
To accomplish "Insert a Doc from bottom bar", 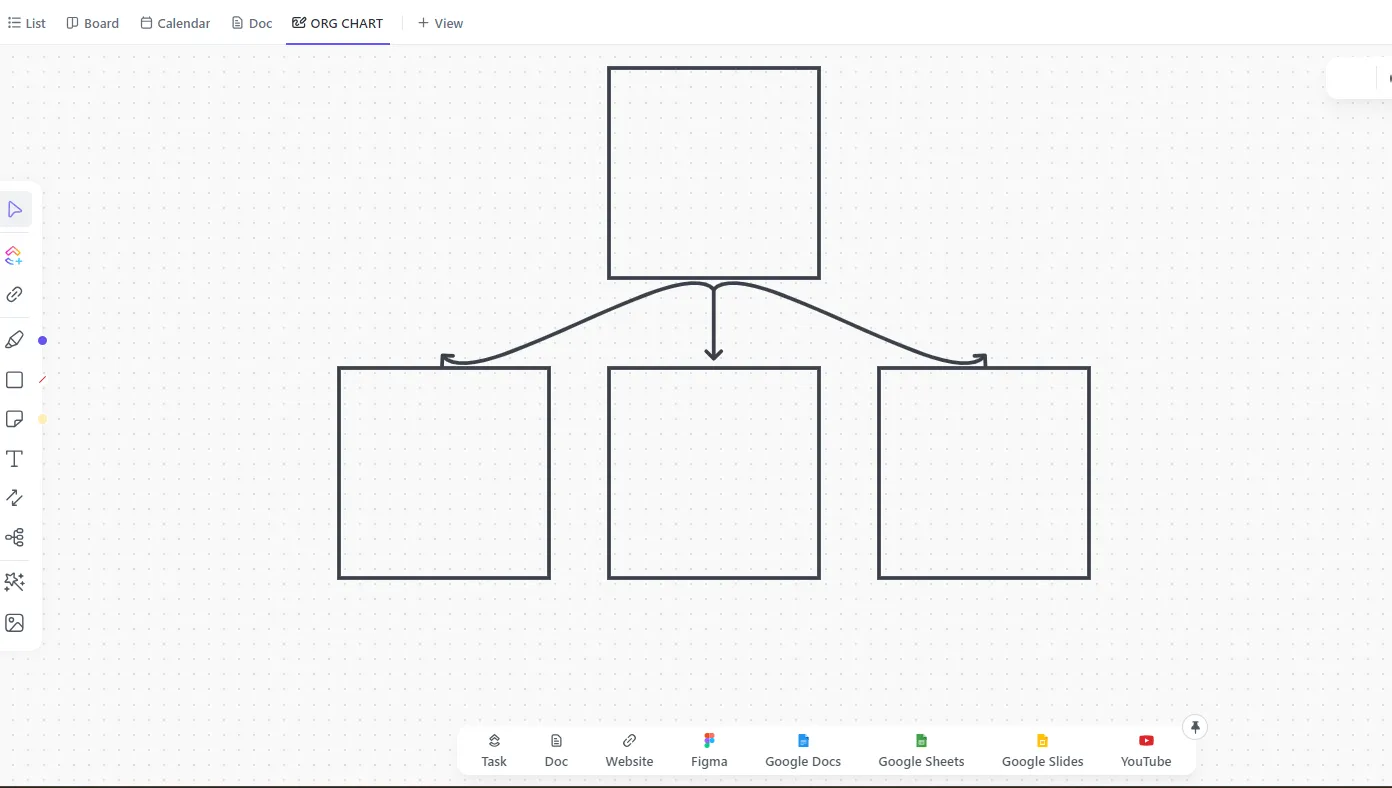I will click(x=556, y=751).
